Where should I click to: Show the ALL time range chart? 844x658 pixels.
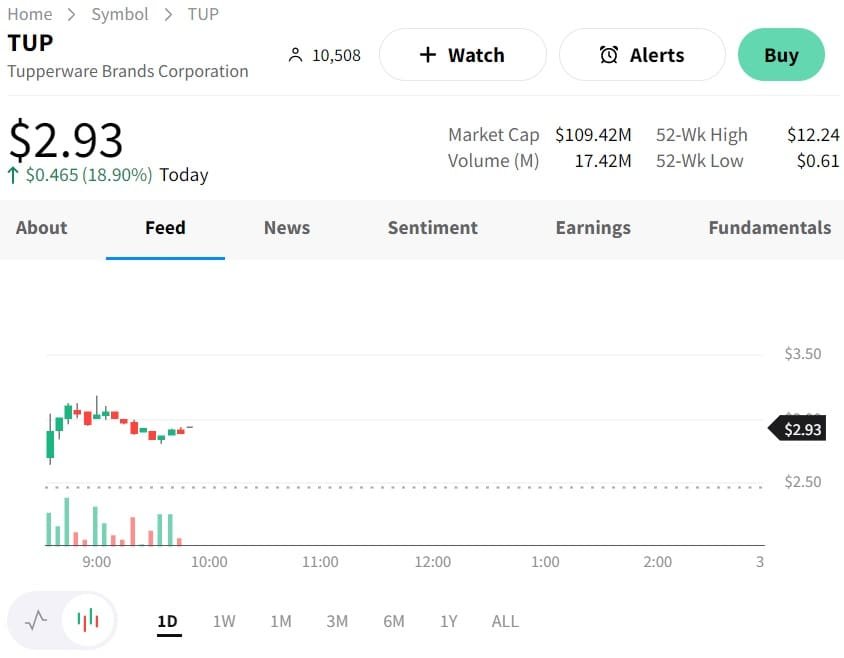[x=505, y=621]
